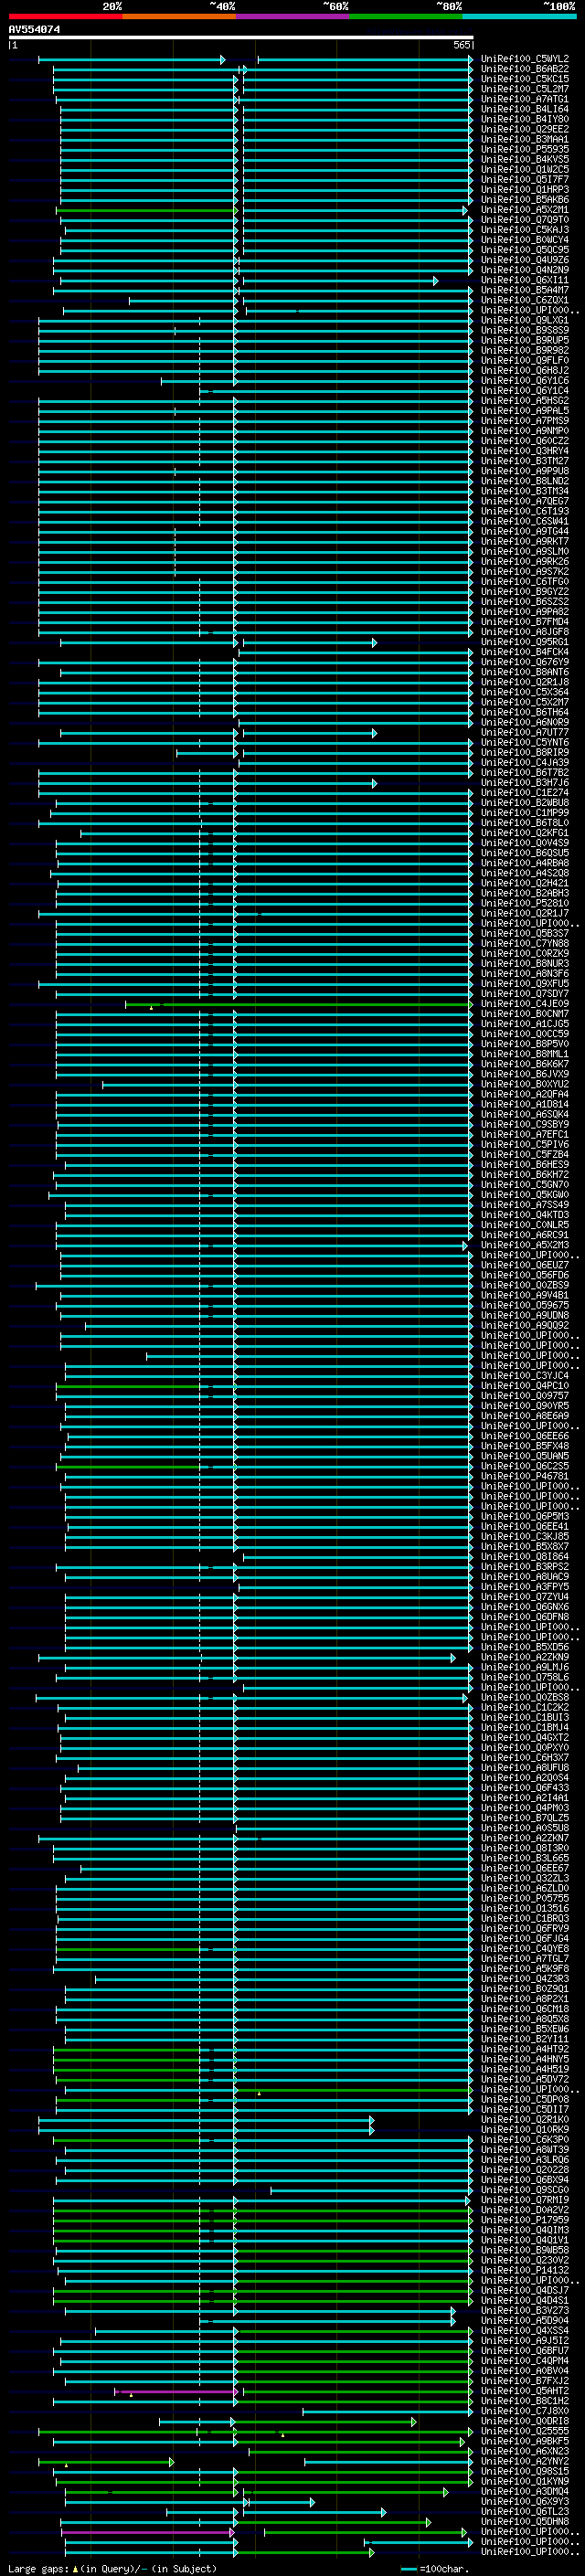Viewport: 585px width, 2576px height.
Task: Click the cyan ~100% identity color segment
Action: click(x=519, y=16)
